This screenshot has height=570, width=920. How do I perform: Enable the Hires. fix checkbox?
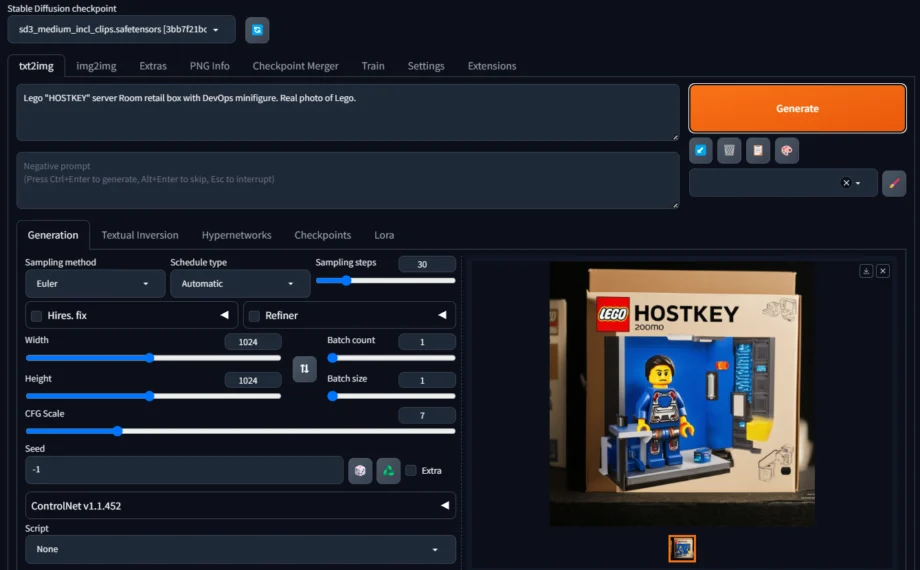coord(36,316)
